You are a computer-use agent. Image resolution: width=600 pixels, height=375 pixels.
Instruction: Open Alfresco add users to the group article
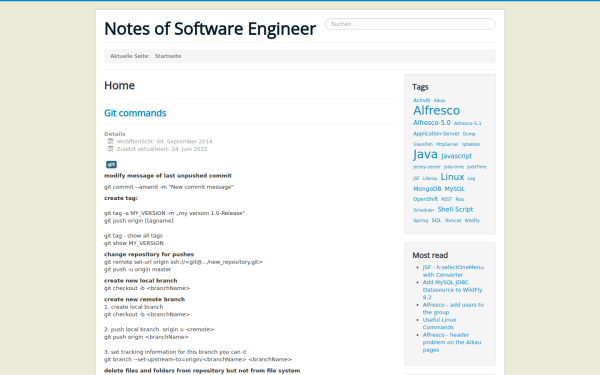[453, 308]
